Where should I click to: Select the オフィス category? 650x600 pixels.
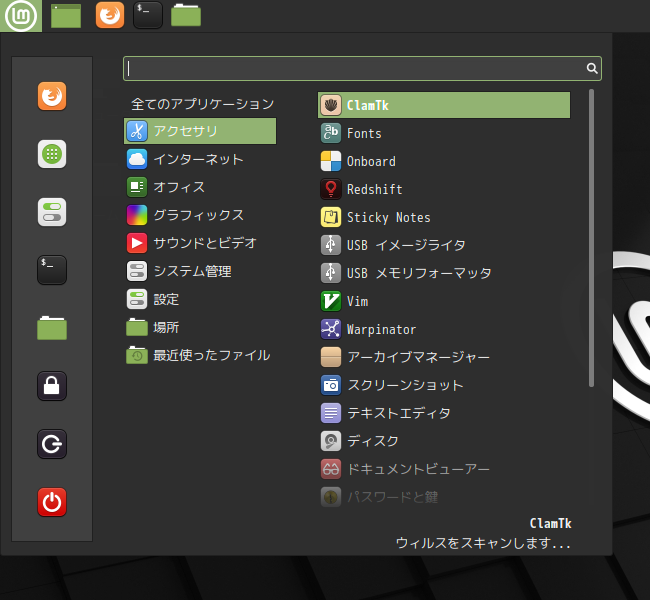(x=200, y=187)
